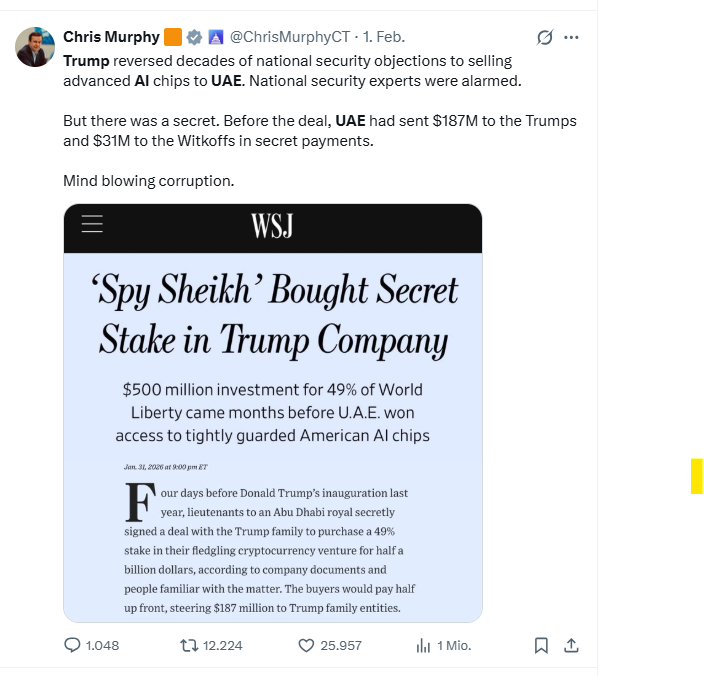
Task: Bookmark this post
Action: [541, 645]
